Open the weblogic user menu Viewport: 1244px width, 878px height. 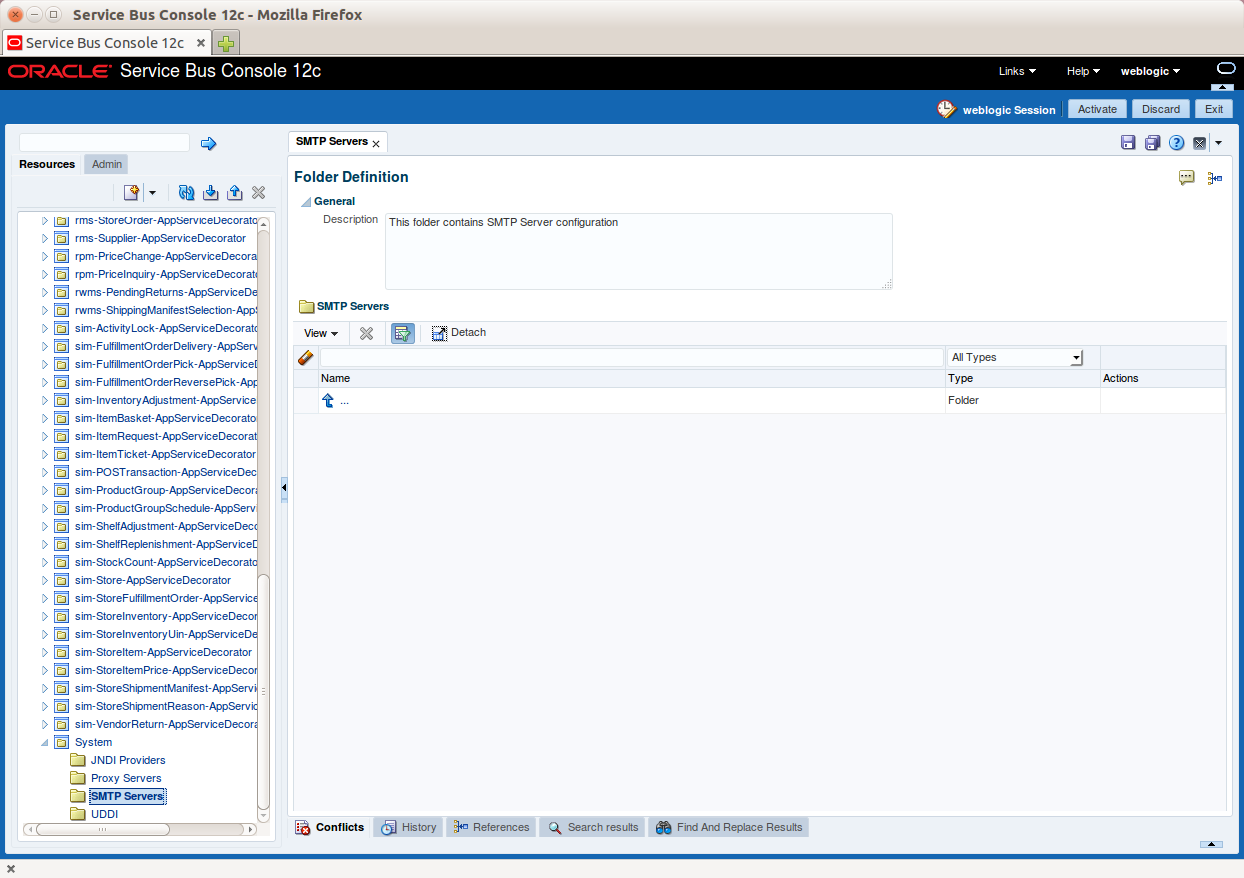(x=1150, y=71)
